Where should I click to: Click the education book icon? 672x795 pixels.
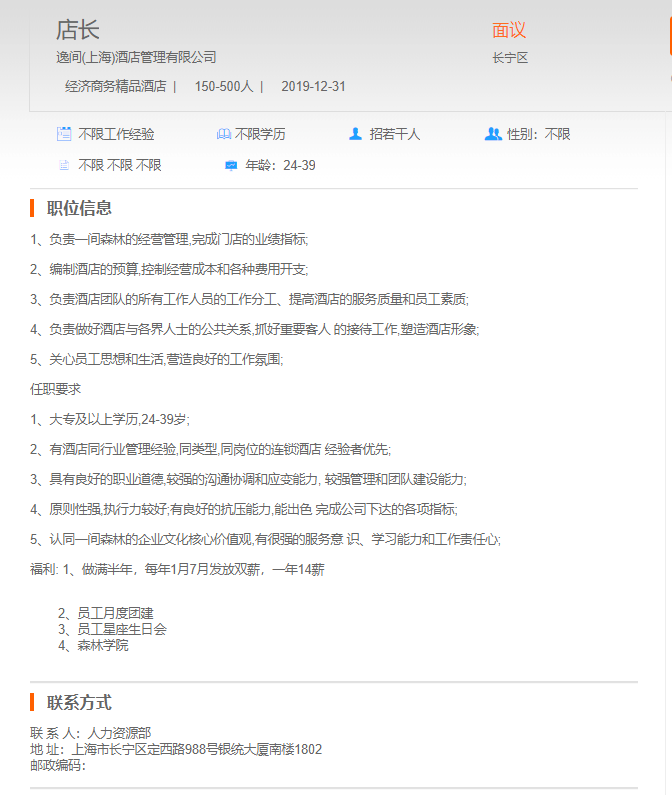tap(224, 134)
